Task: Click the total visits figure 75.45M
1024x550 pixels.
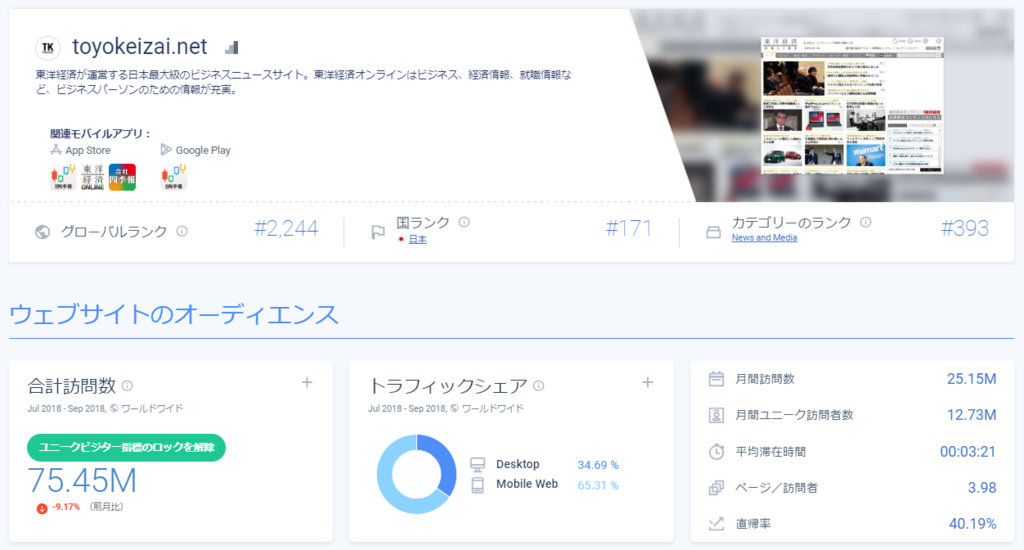Action: click(82, 481)
